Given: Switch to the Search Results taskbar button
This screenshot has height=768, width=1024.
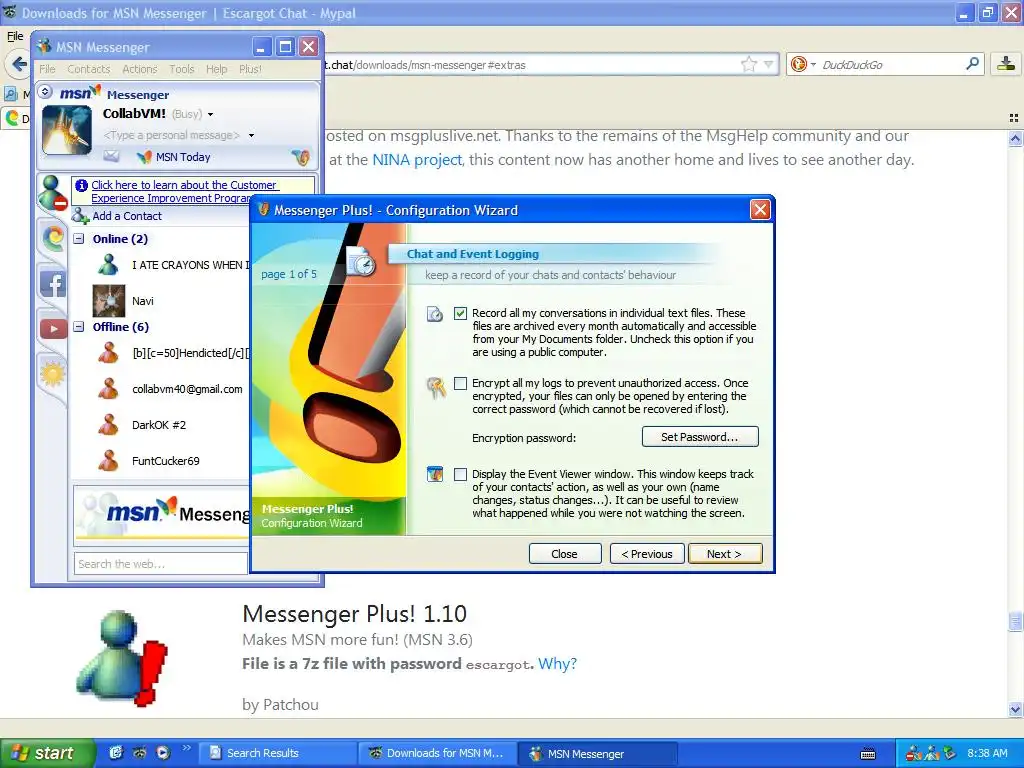Looking at the screenshot, I should click(276, 753).
